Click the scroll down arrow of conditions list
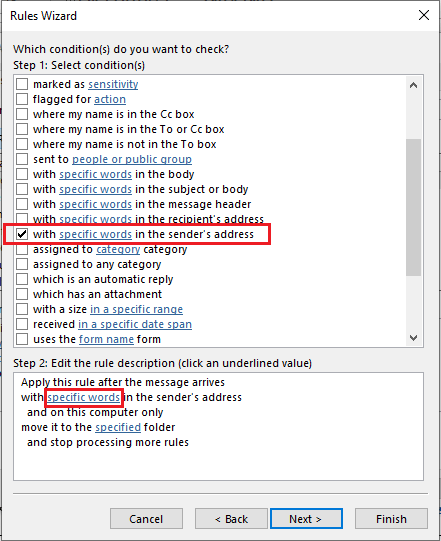Screen dimensions: 441x541 [x=413, y=338]
